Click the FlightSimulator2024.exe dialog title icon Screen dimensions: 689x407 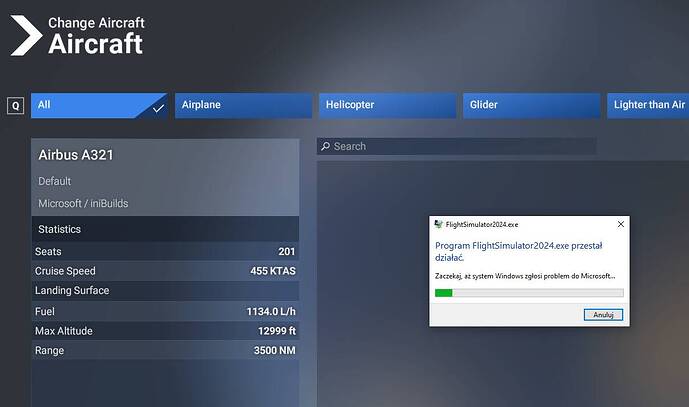coord(438,224)
